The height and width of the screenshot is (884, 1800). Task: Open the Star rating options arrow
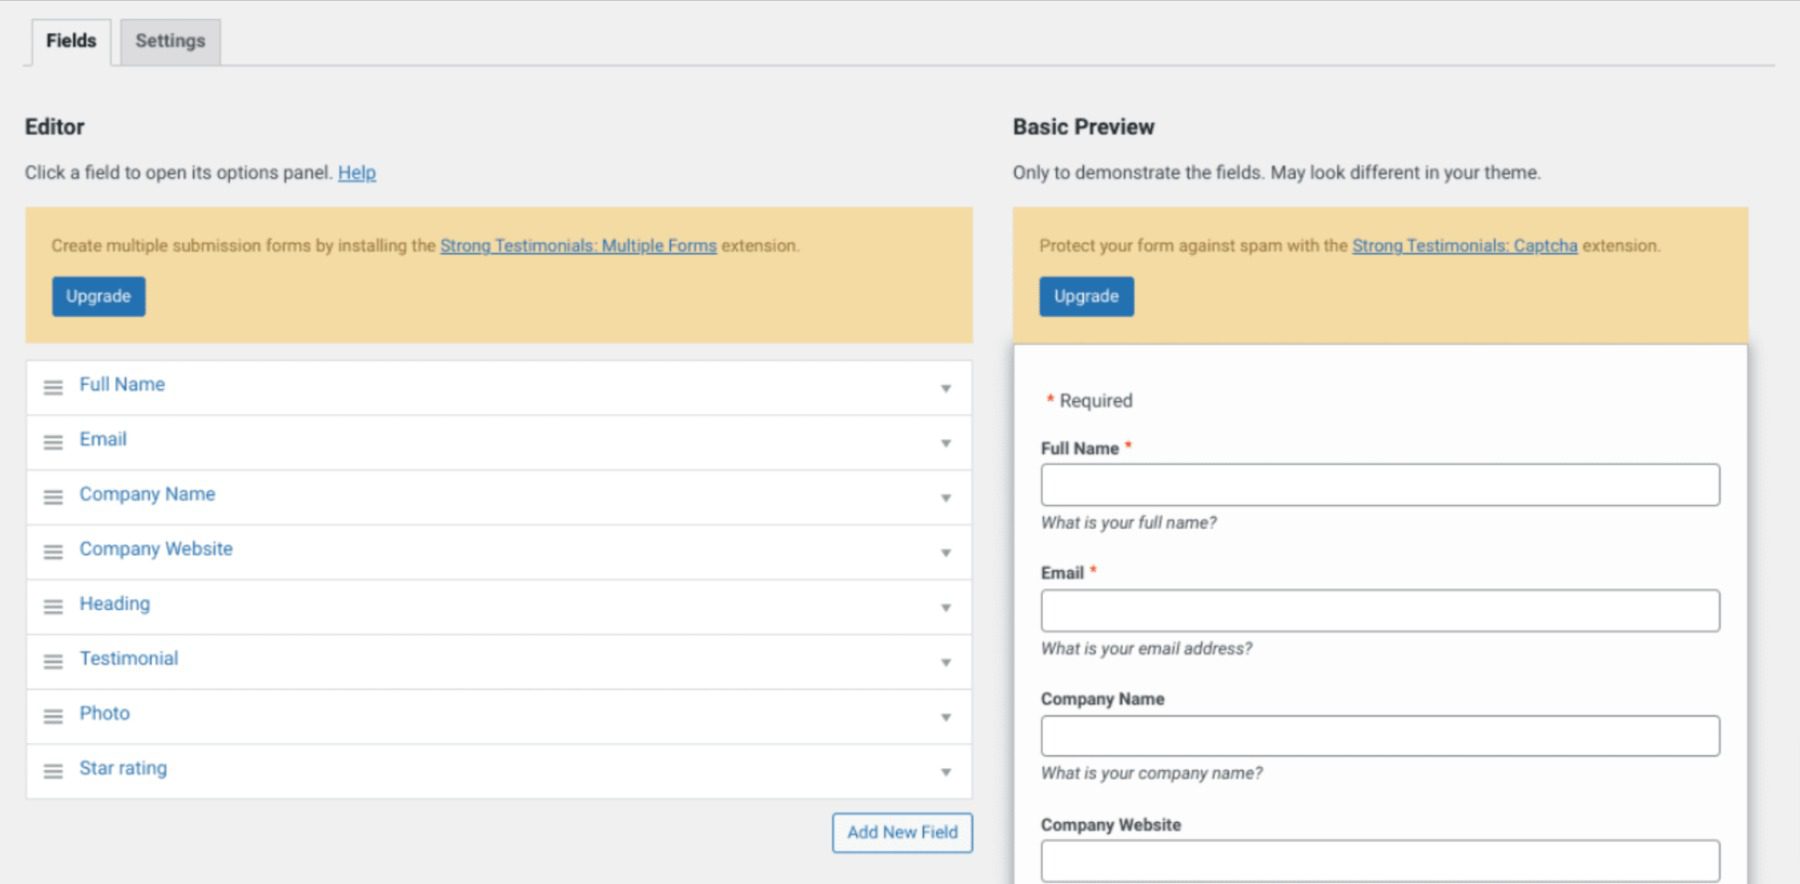[x=945, y=772]
